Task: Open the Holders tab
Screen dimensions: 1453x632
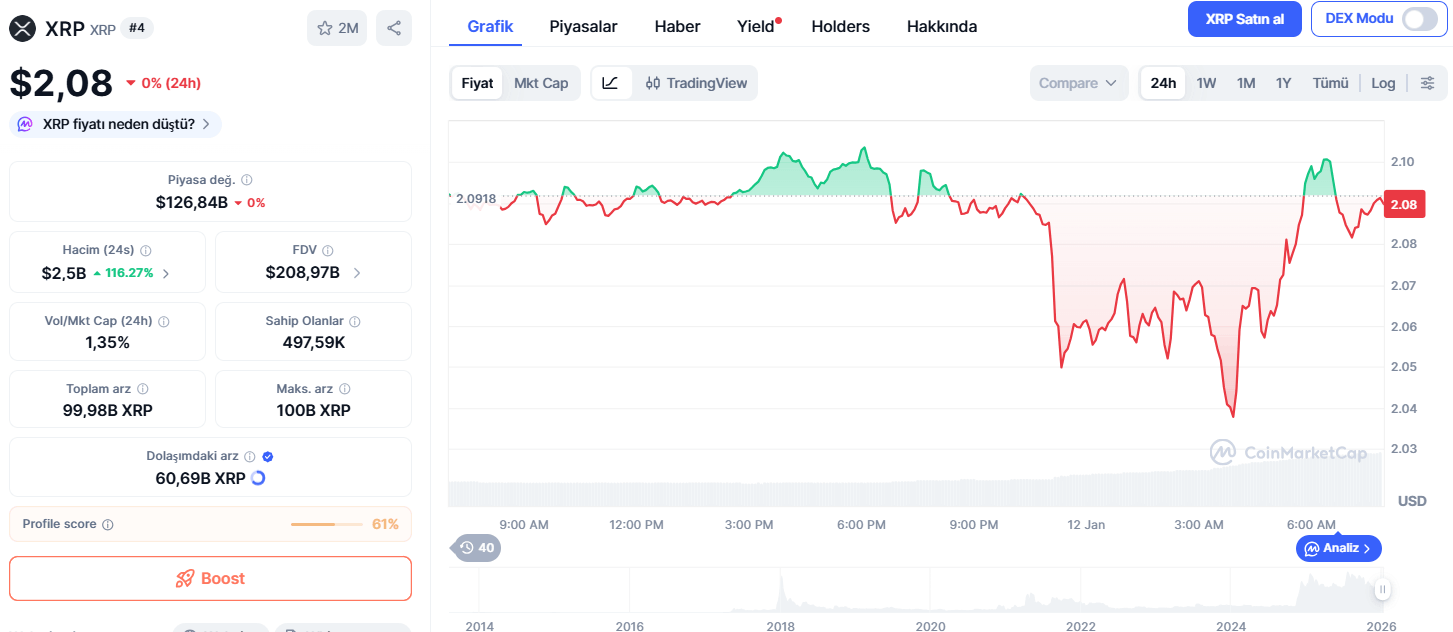Action: point(840,26)
